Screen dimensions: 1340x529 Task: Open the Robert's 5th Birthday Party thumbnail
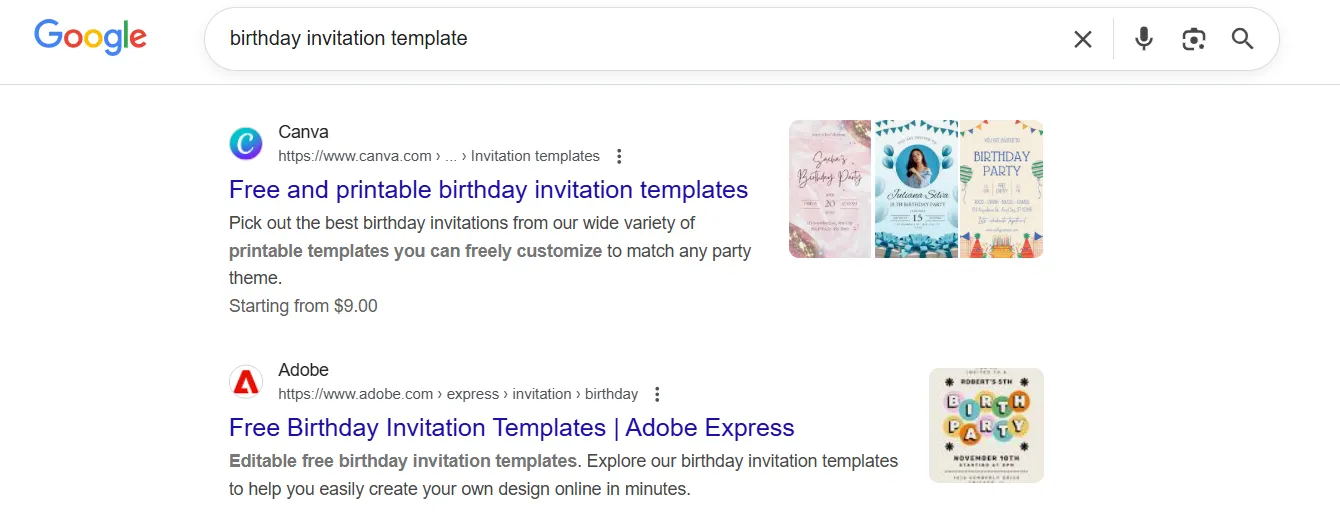(986, 425)
